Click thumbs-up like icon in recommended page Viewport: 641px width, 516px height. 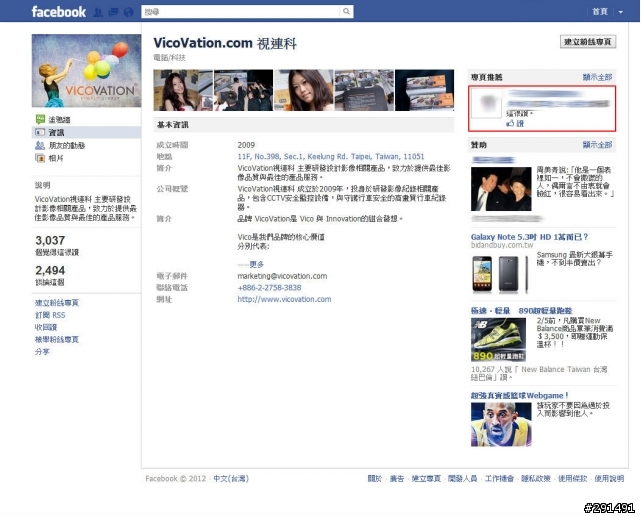(x=510, y=123)
